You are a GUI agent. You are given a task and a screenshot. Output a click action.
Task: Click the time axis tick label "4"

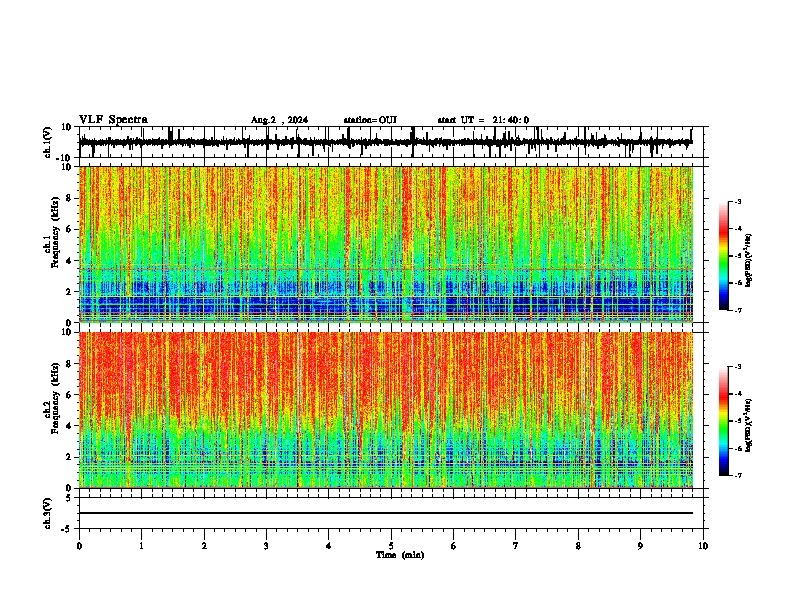pyautogui.click(x=329, y=546)
